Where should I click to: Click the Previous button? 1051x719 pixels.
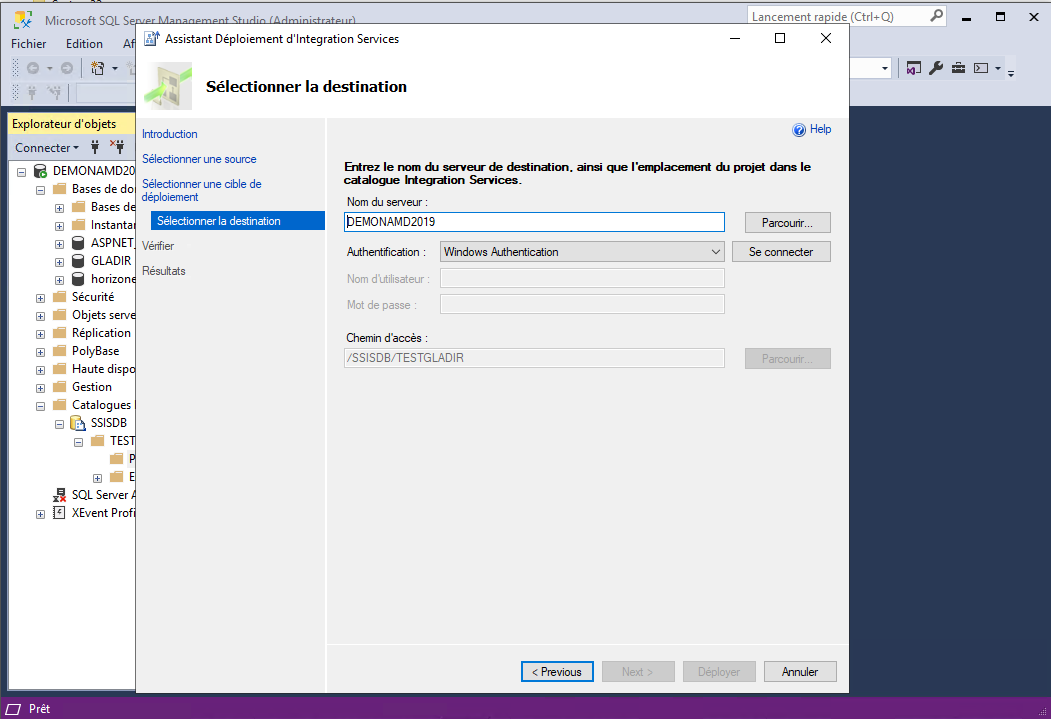pos(557,672)
